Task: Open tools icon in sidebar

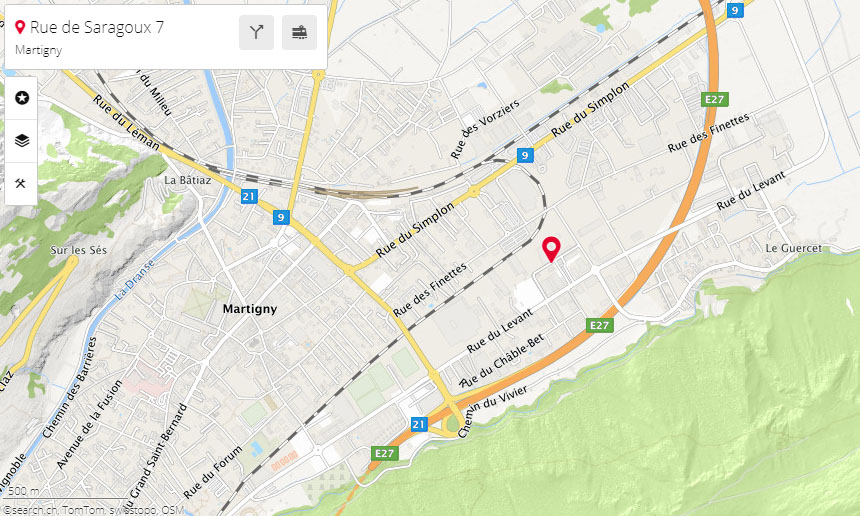Action: point(21,183)
